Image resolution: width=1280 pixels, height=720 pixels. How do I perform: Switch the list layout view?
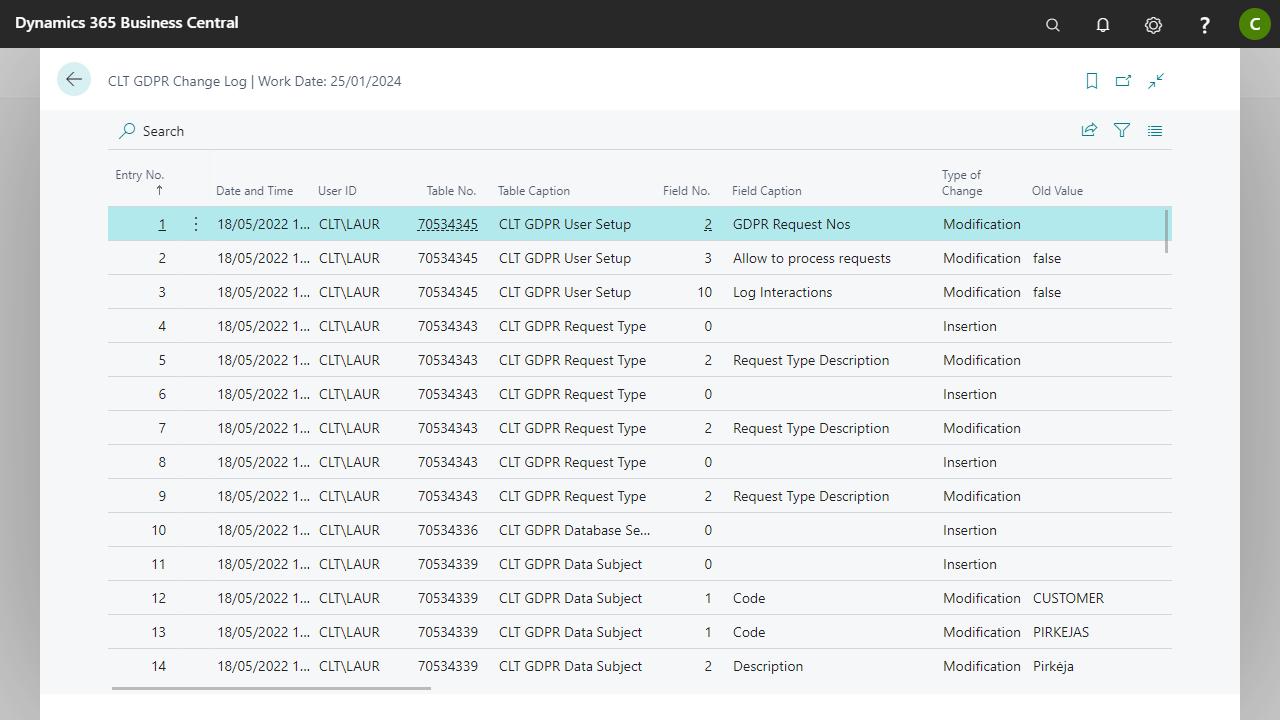click(x=1155, y=130)
